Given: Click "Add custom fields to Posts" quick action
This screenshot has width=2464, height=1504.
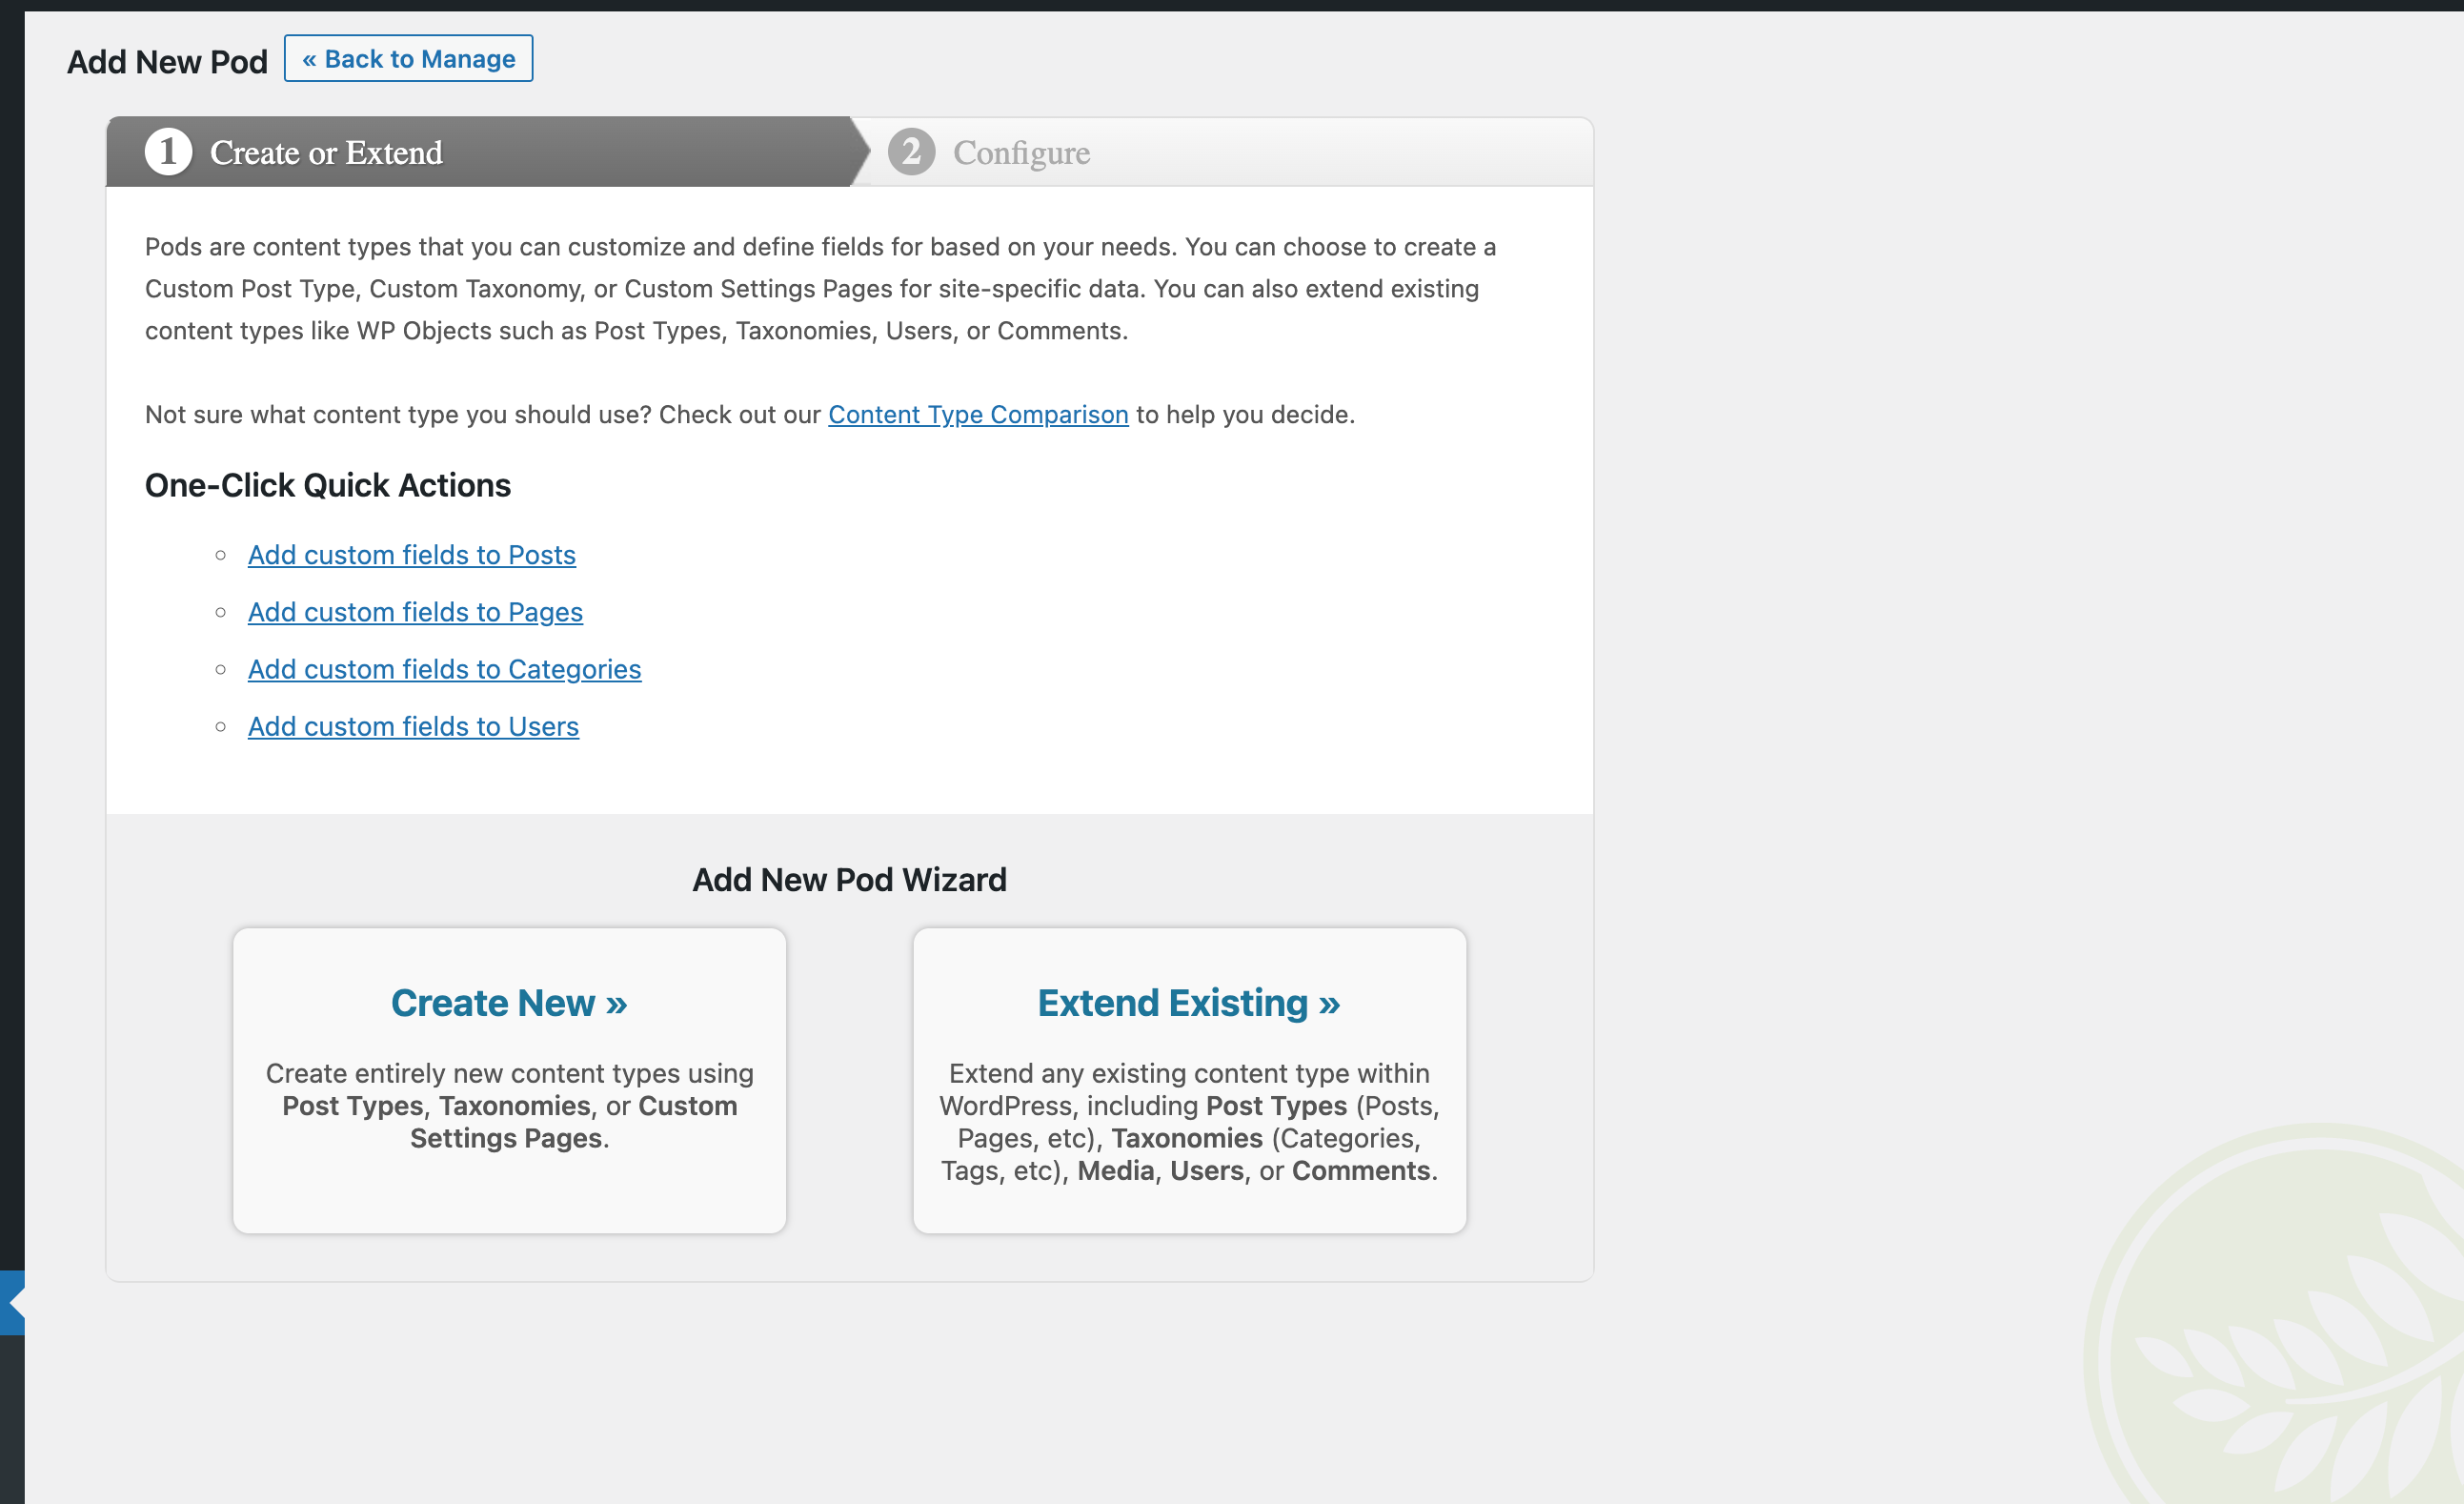Looking at the screenshot, I should (x=412, y=555).
